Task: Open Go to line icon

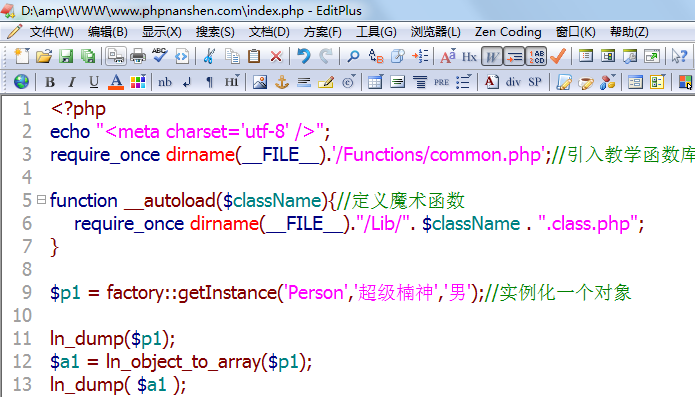Action: tap(420, 56)
